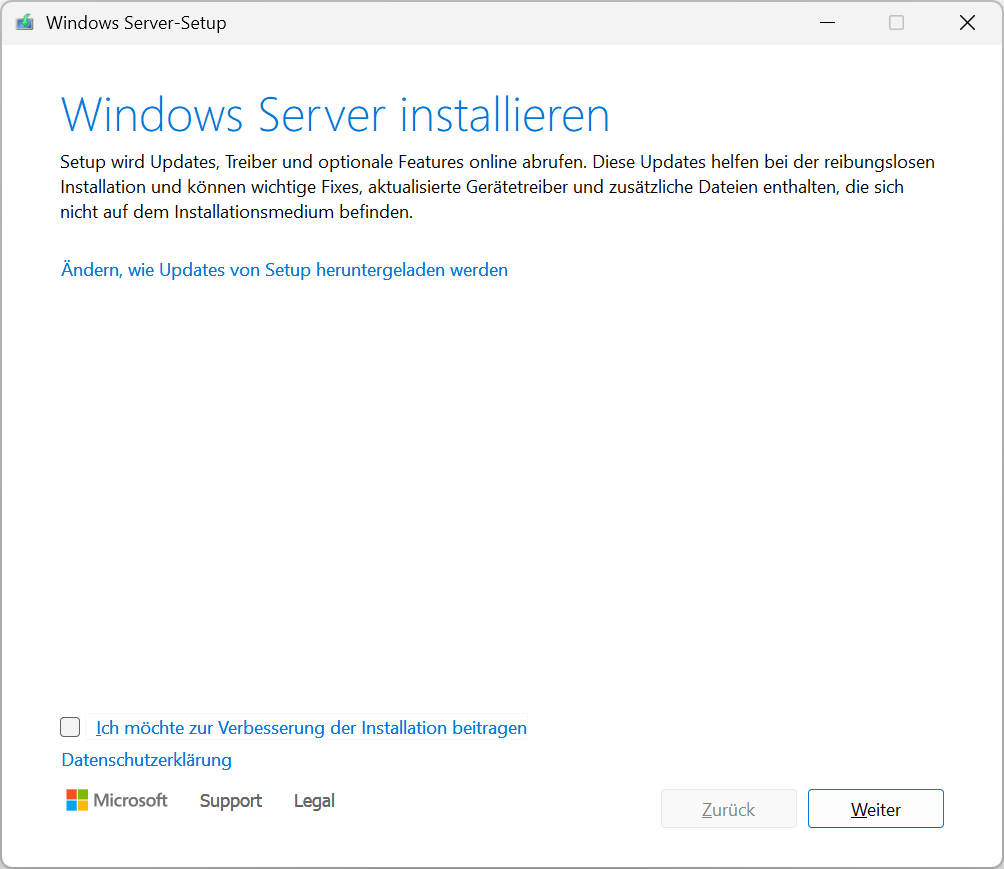The height and width of the screenshot is (869, 1004).
Task: Click the Zurück button
Action: tap(729, 809)
